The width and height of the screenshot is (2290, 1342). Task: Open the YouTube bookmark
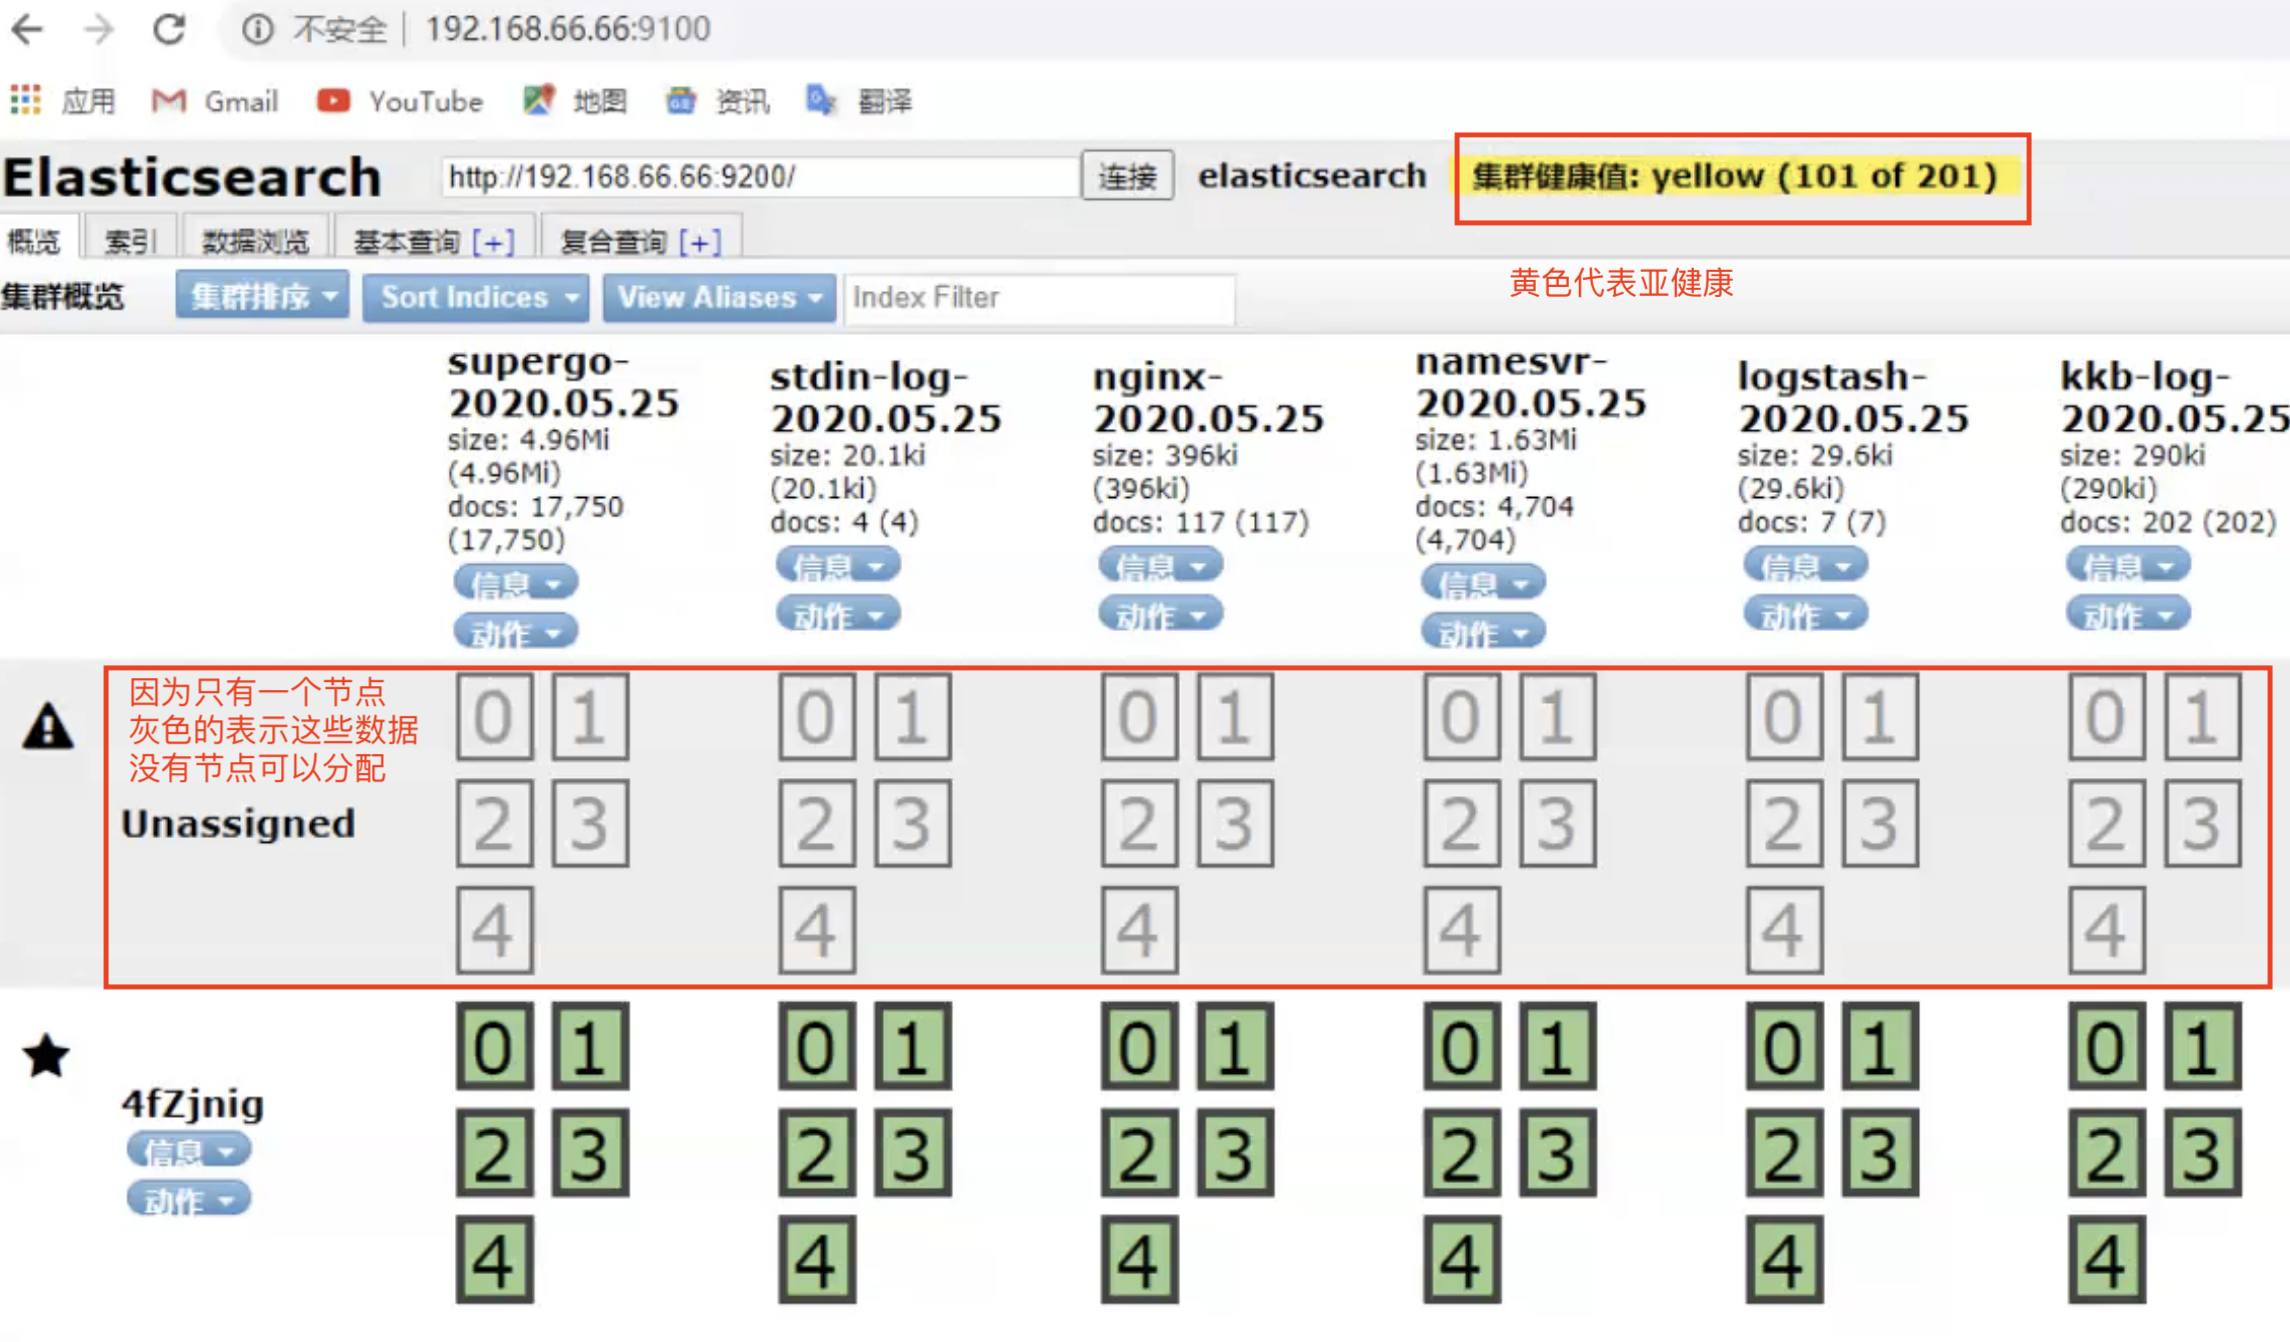[x=400, y=101]
